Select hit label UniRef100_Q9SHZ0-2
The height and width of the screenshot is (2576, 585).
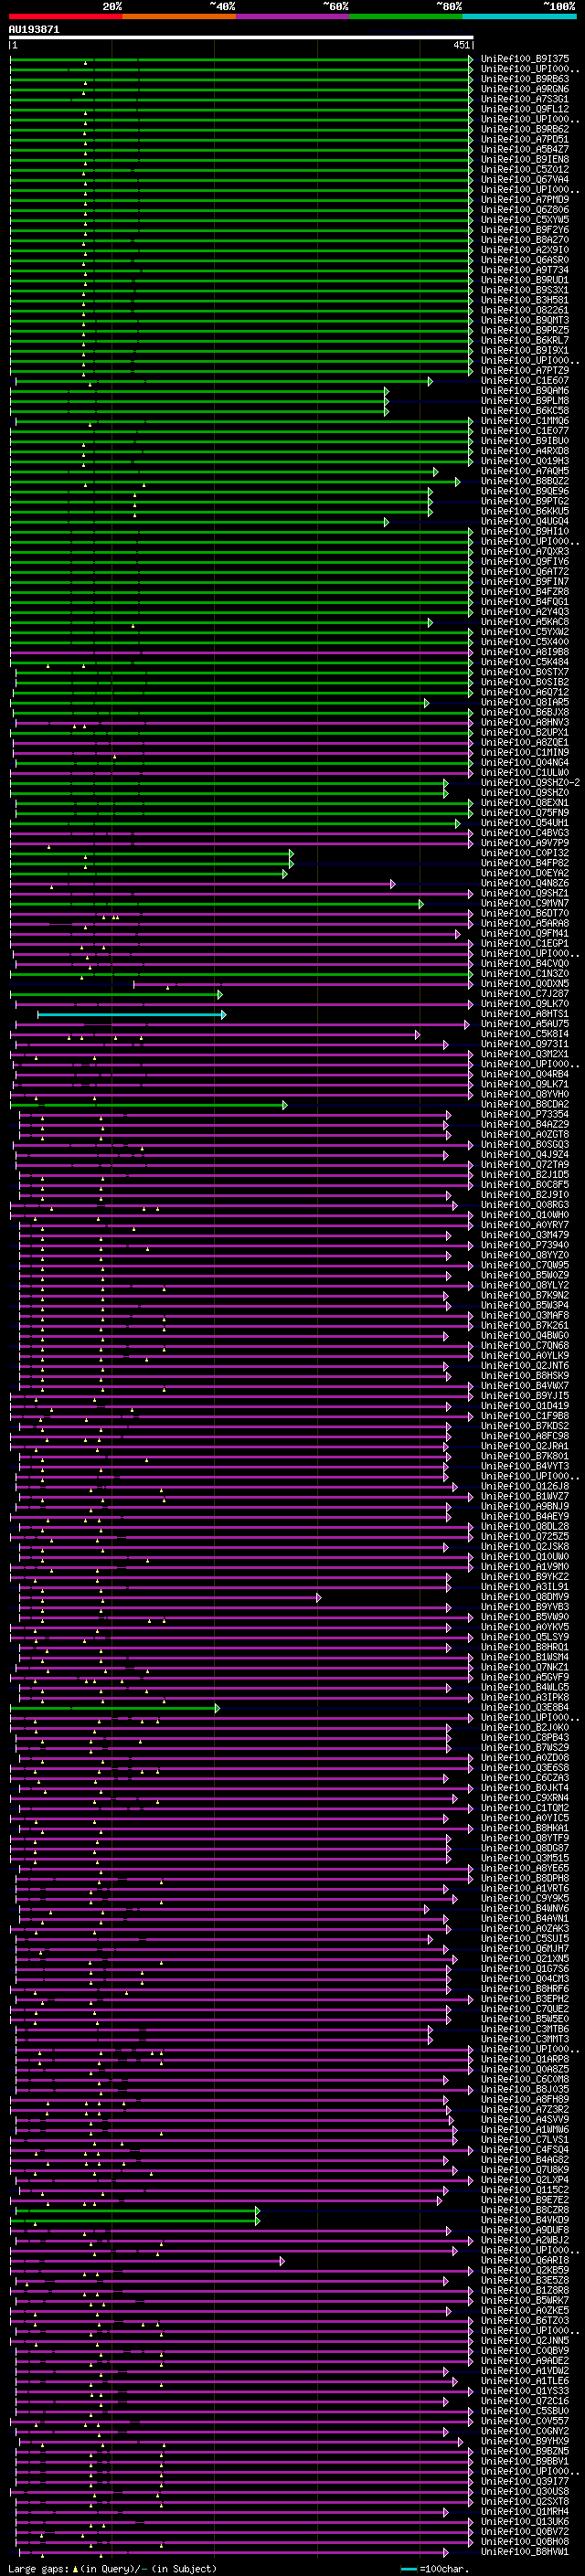pyautogui.click(x=530, y=783)
